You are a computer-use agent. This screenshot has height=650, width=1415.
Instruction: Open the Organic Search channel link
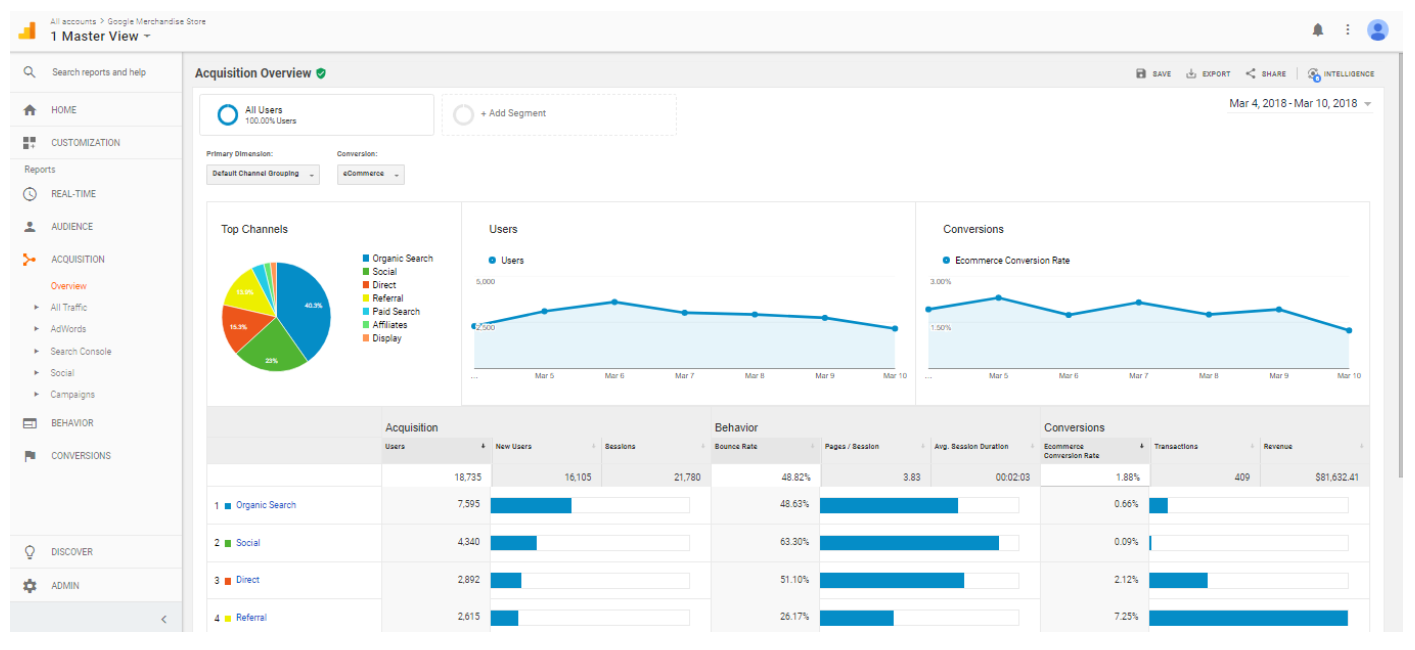266,506
